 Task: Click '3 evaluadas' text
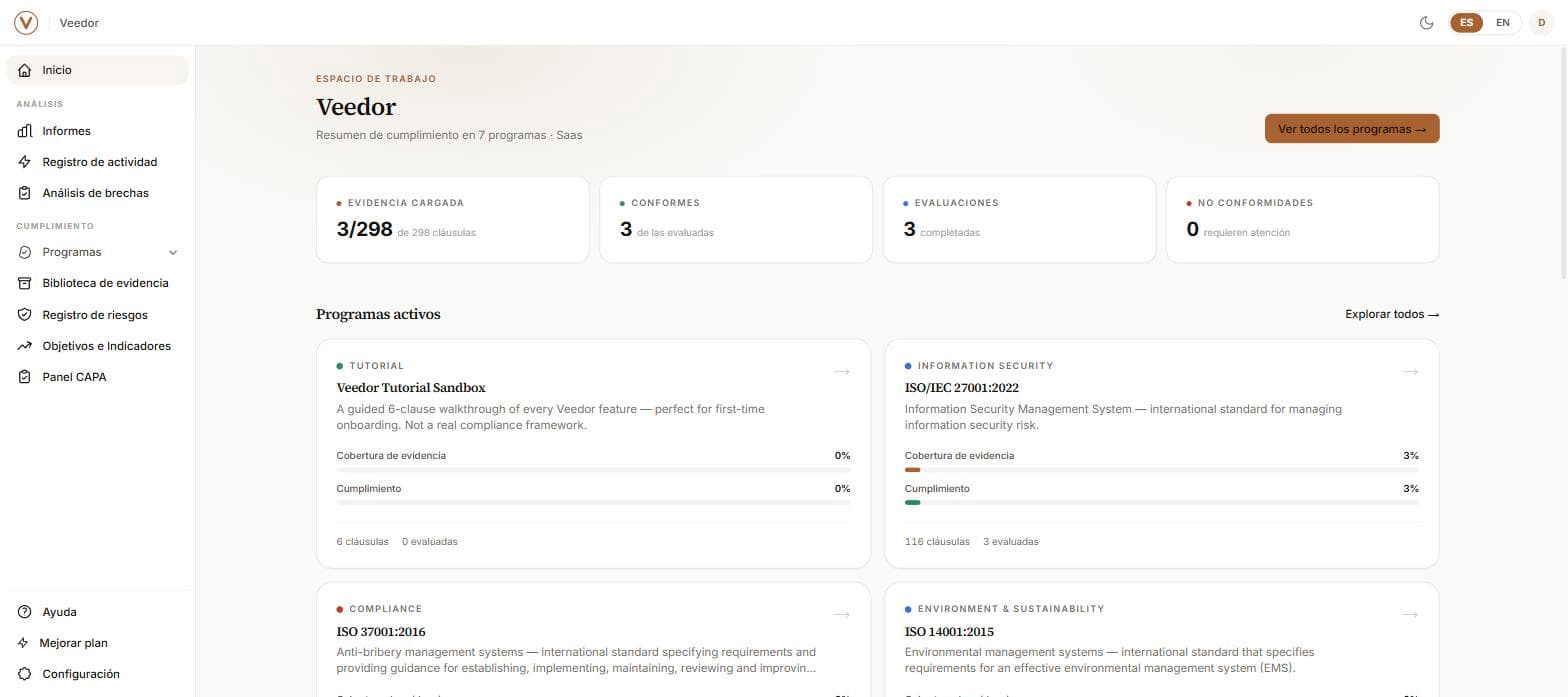(x=1011, y=542)
